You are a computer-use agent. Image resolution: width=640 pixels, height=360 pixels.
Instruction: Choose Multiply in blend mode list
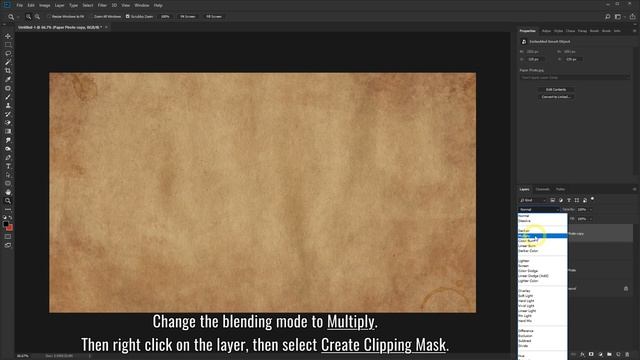click(x=542, y=236)
